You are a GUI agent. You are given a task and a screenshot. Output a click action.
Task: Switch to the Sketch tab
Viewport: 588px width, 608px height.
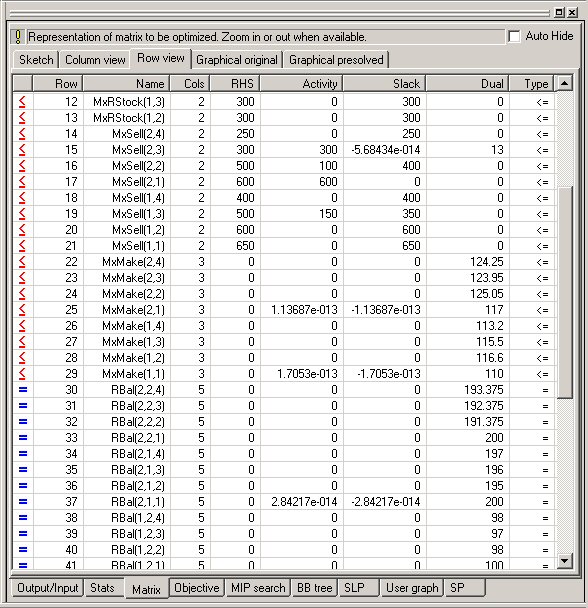click(x=36, y=60)
